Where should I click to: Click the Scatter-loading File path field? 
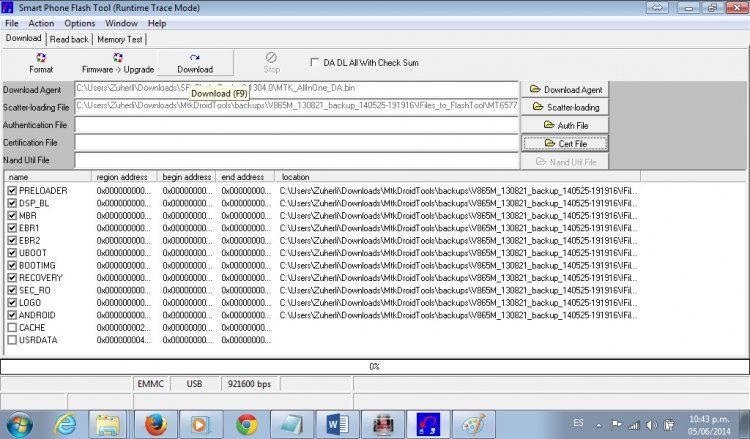tap(297, 107)
